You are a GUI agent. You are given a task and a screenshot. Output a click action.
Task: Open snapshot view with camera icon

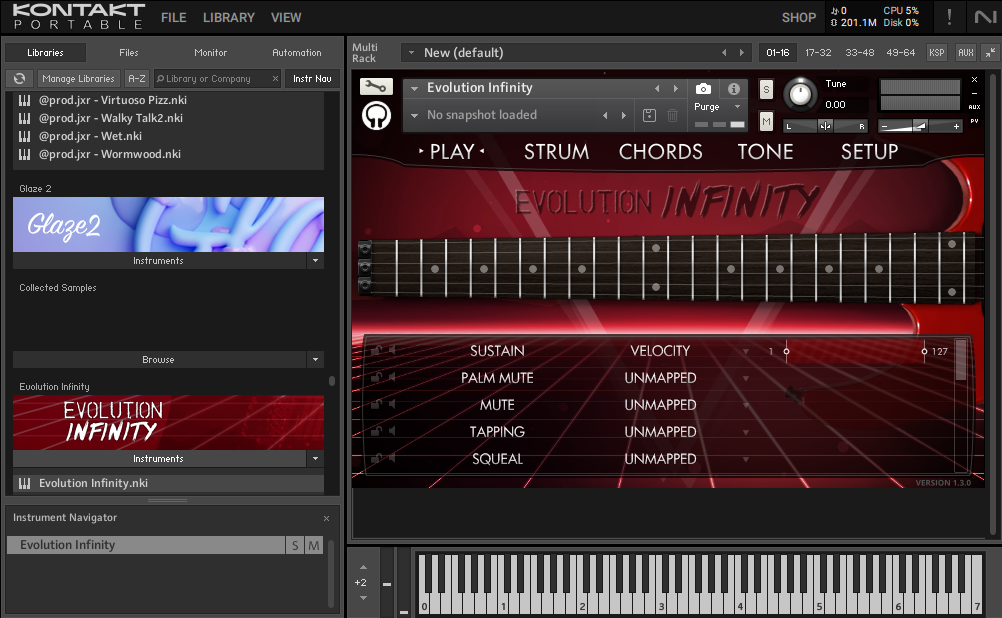[x=703, y=89]
